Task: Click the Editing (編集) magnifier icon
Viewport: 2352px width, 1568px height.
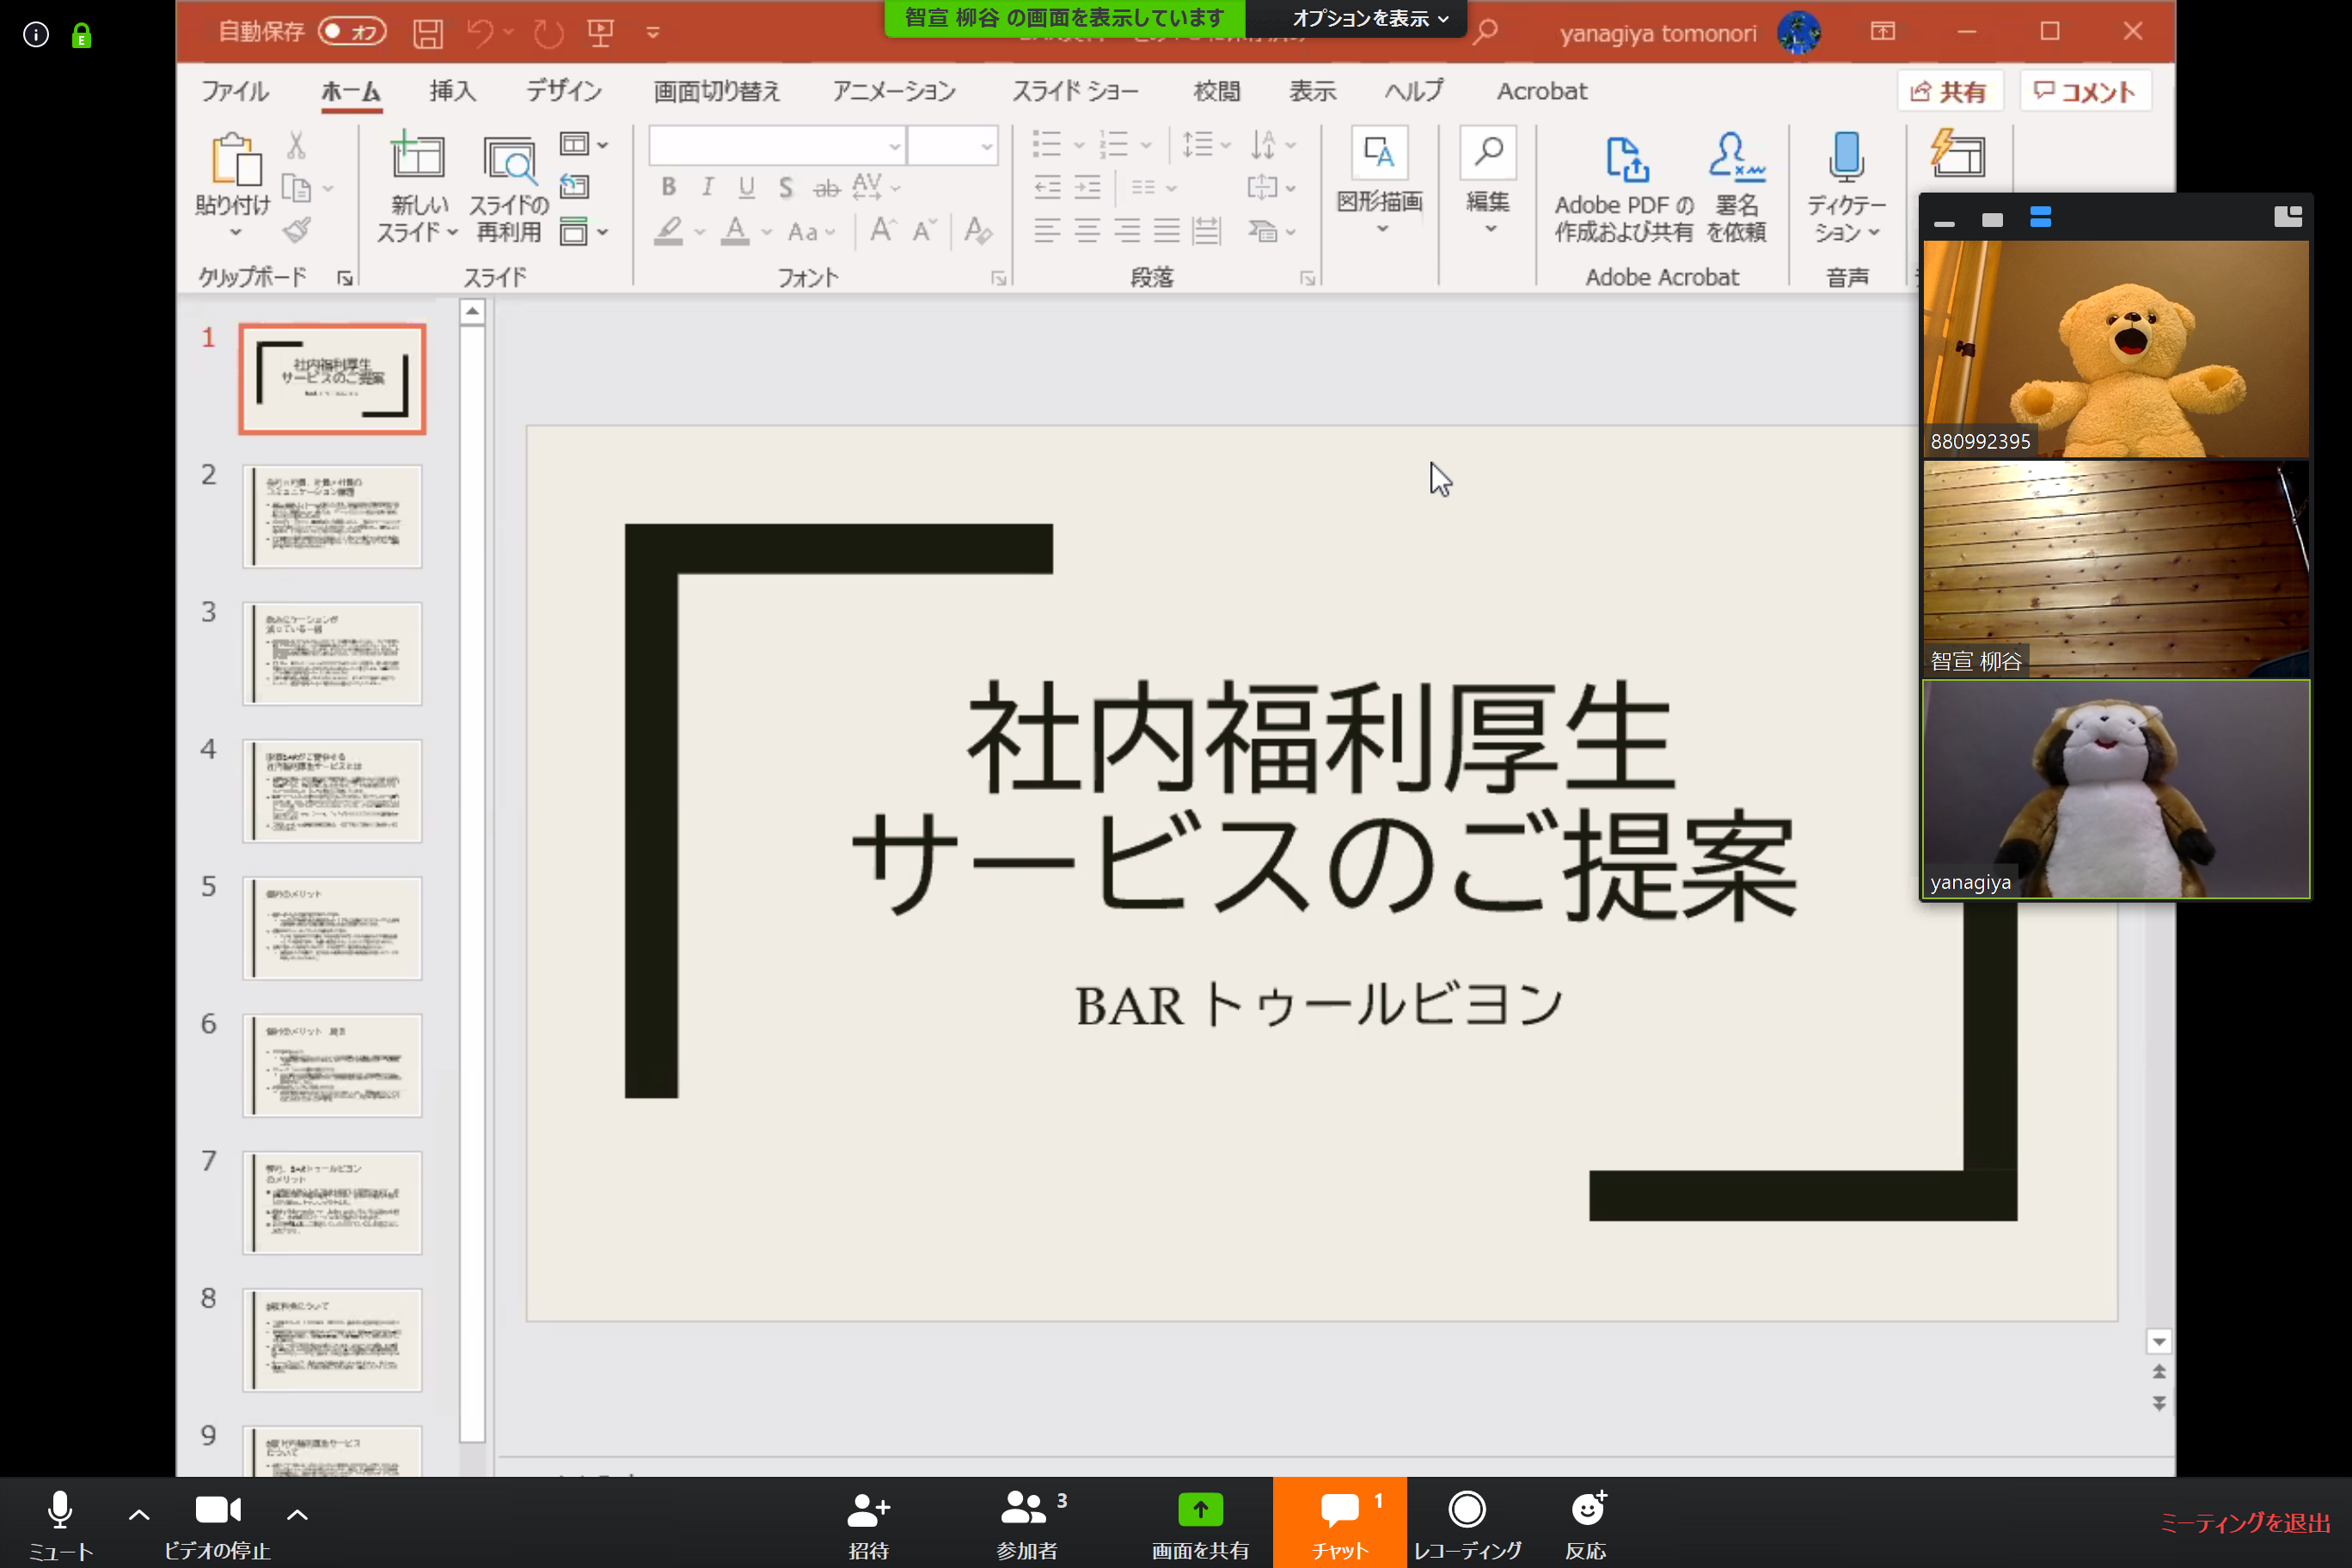Action: tap(1488, 153)
